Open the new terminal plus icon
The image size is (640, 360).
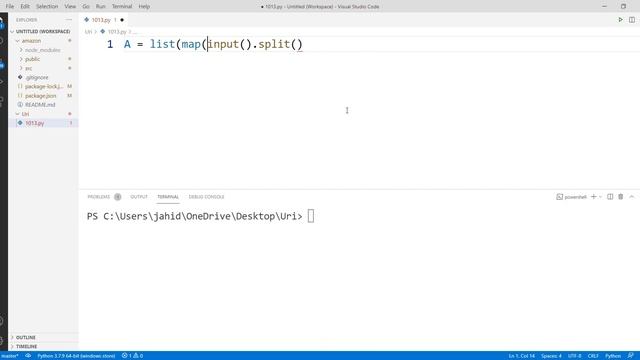click(593, 197)
